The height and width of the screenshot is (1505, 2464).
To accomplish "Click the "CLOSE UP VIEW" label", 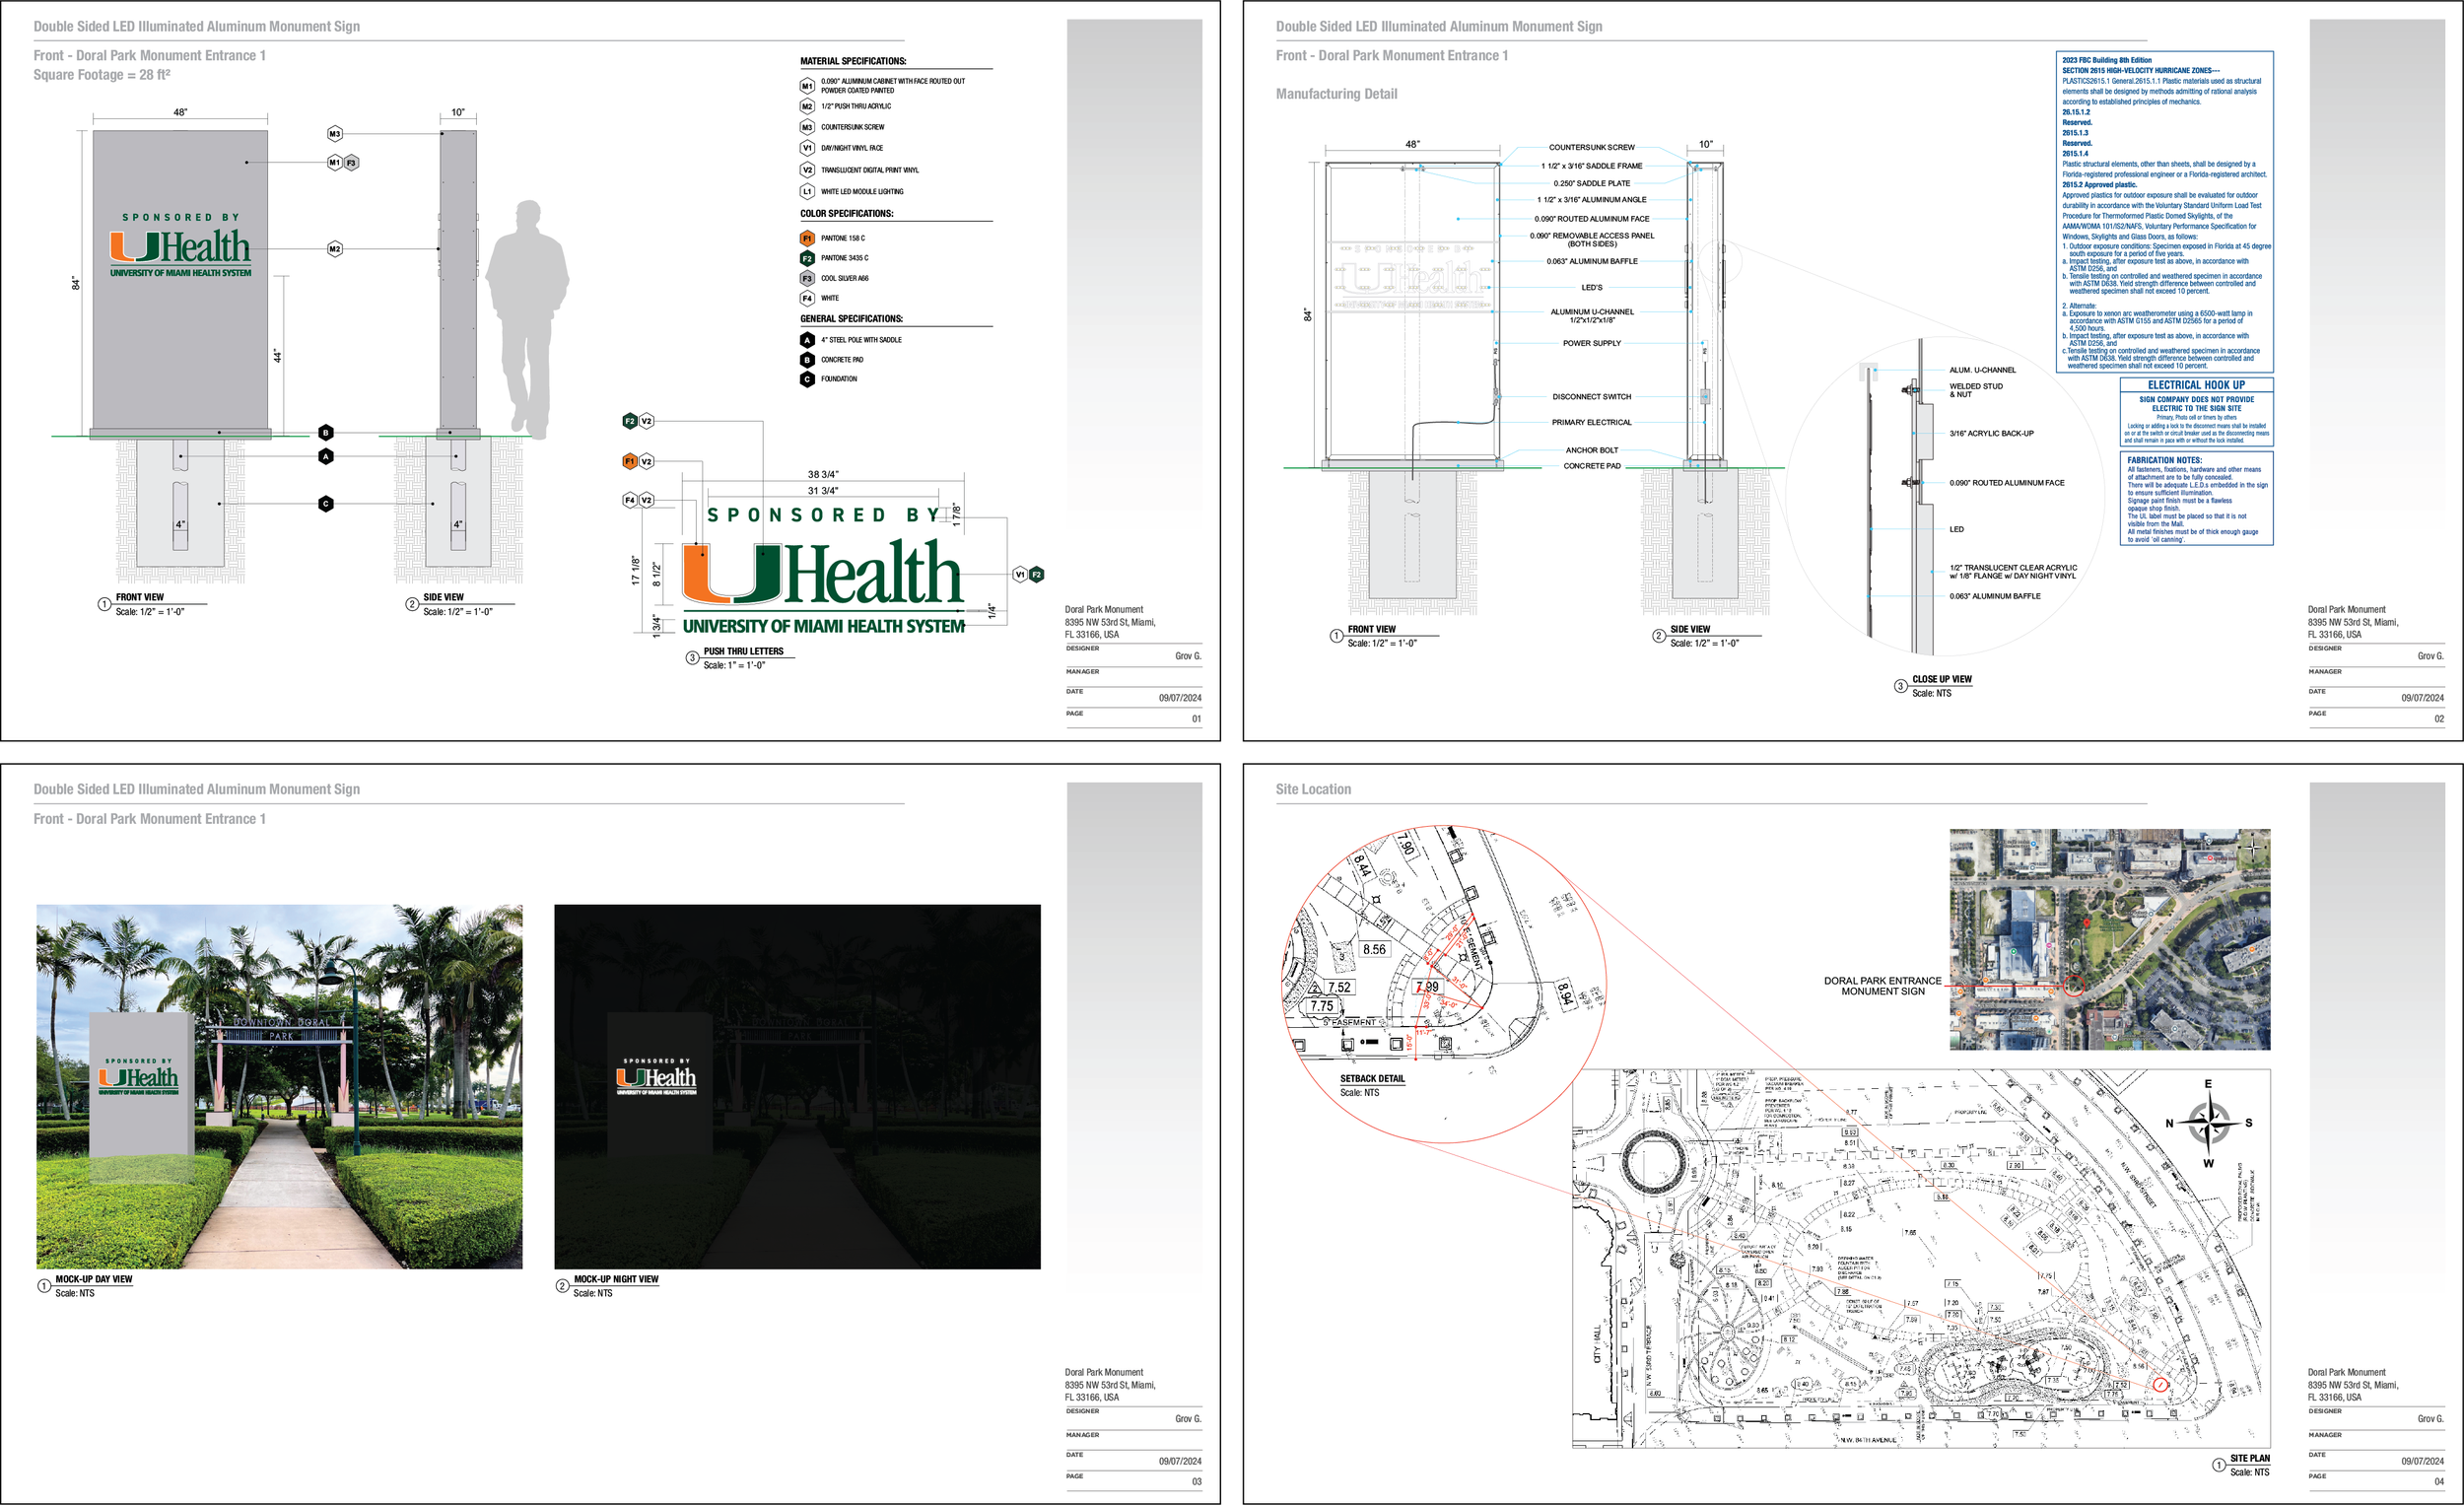I will [x=1942, y=679].
